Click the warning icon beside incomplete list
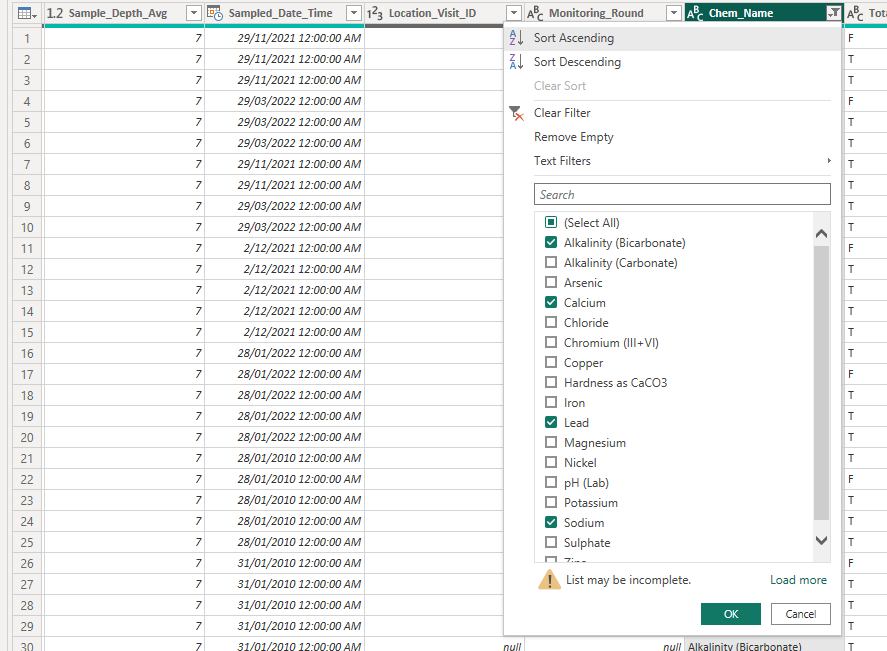The height and width of the screenshot is (651, 887). [549, 580]
